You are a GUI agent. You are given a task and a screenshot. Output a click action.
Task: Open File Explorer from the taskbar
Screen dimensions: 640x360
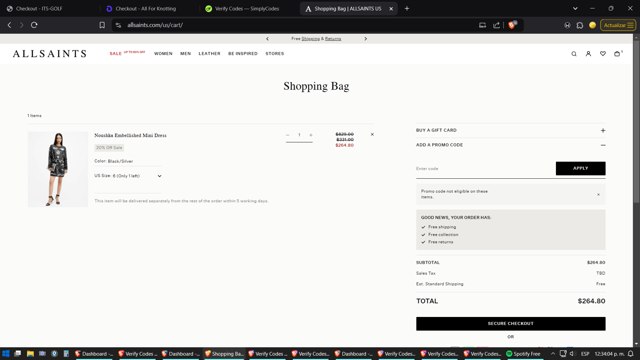coord(30,353)
